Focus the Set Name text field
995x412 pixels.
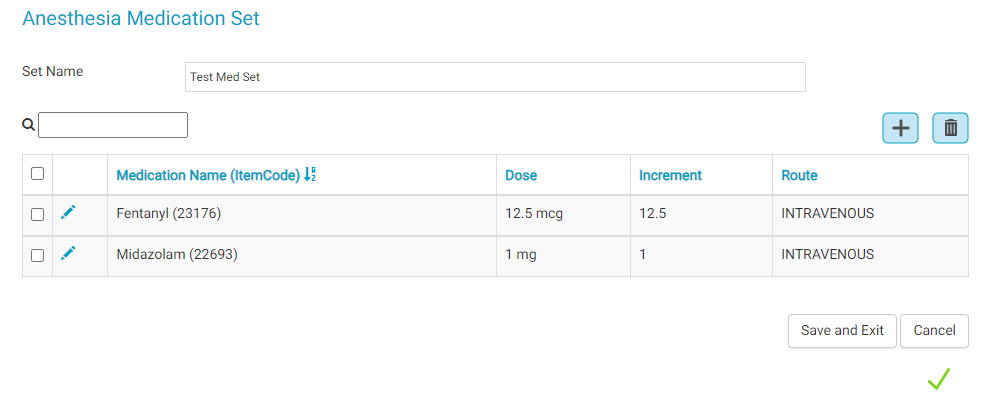(495, 77)
